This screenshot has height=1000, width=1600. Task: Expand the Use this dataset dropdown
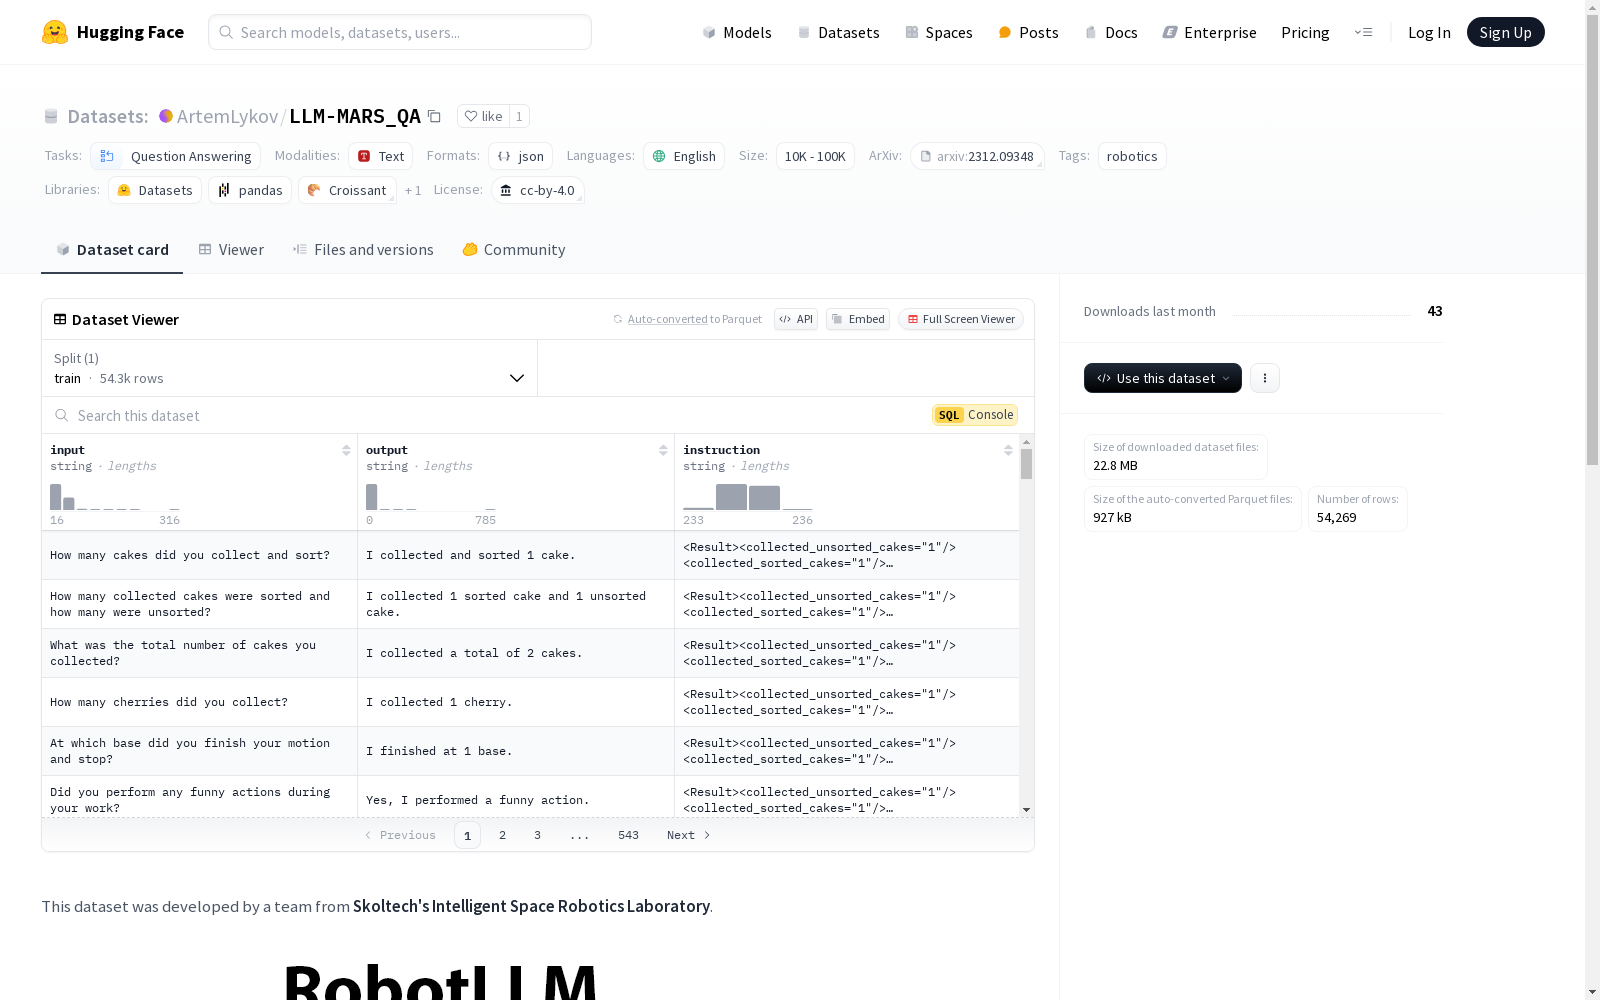[x=1163, y=378]
